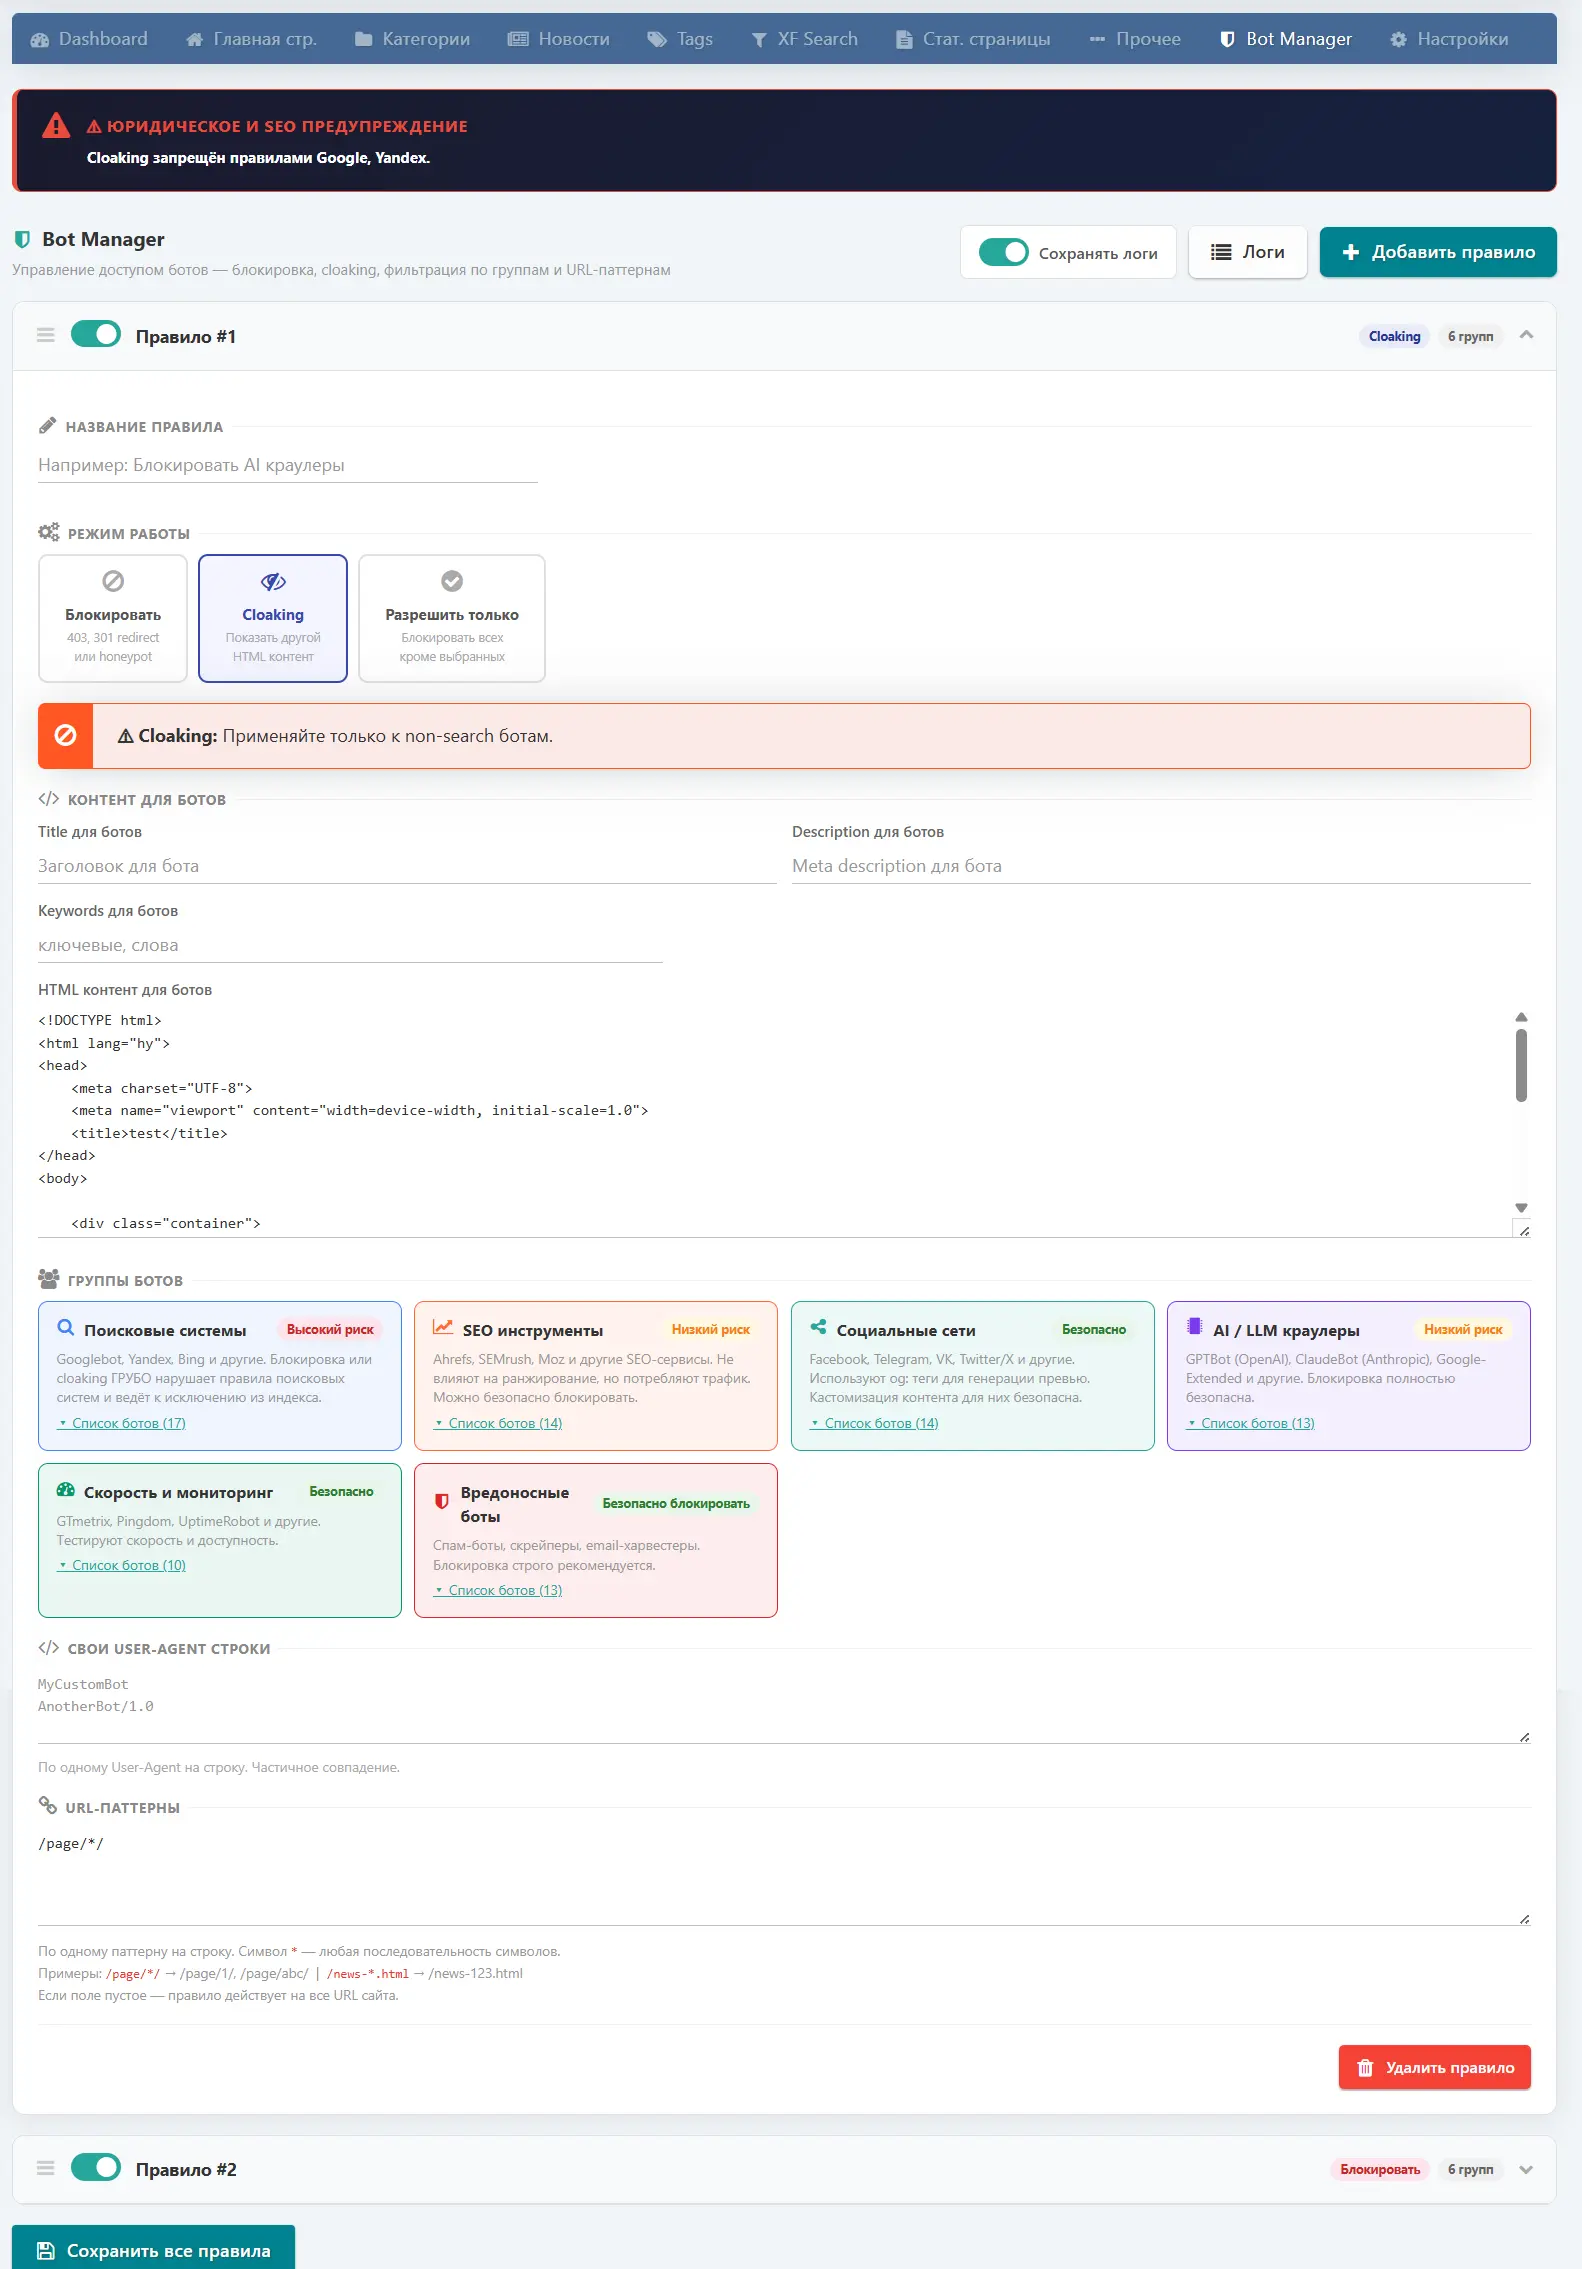Collapse Правило #1 with the chevron
Screen dimensions: 1582x2269
click(x=1526, y=335)
